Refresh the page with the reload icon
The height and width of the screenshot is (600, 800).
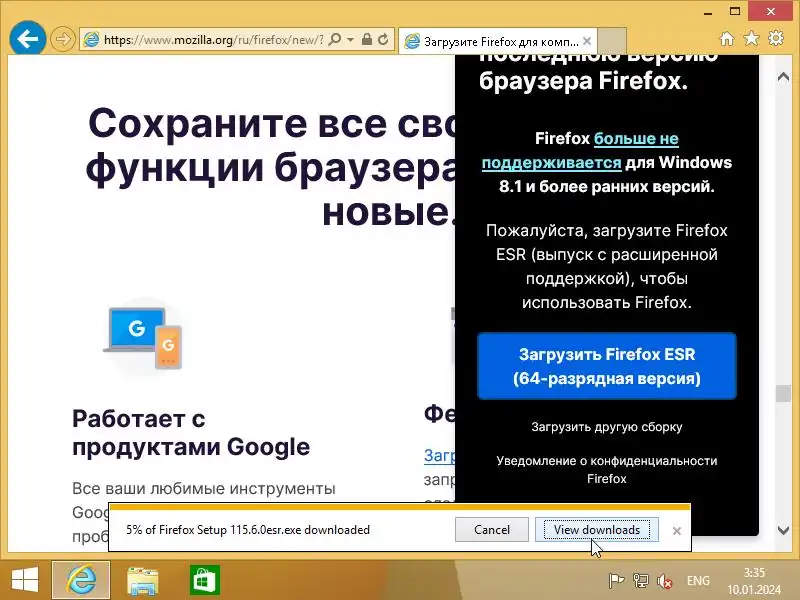point(383,39)
